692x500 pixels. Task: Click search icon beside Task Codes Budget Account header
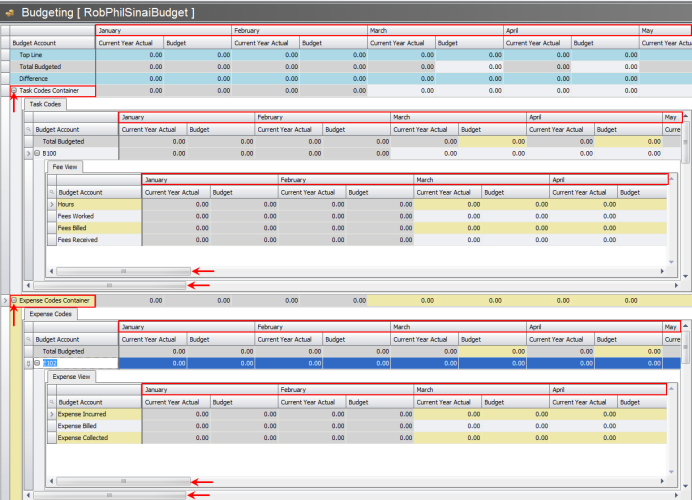[x=28, y=130]
